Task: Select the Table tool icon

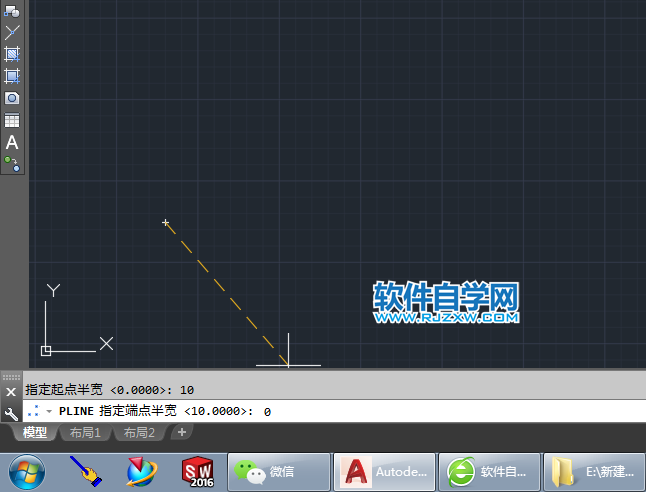Action: tap(12, 120)
